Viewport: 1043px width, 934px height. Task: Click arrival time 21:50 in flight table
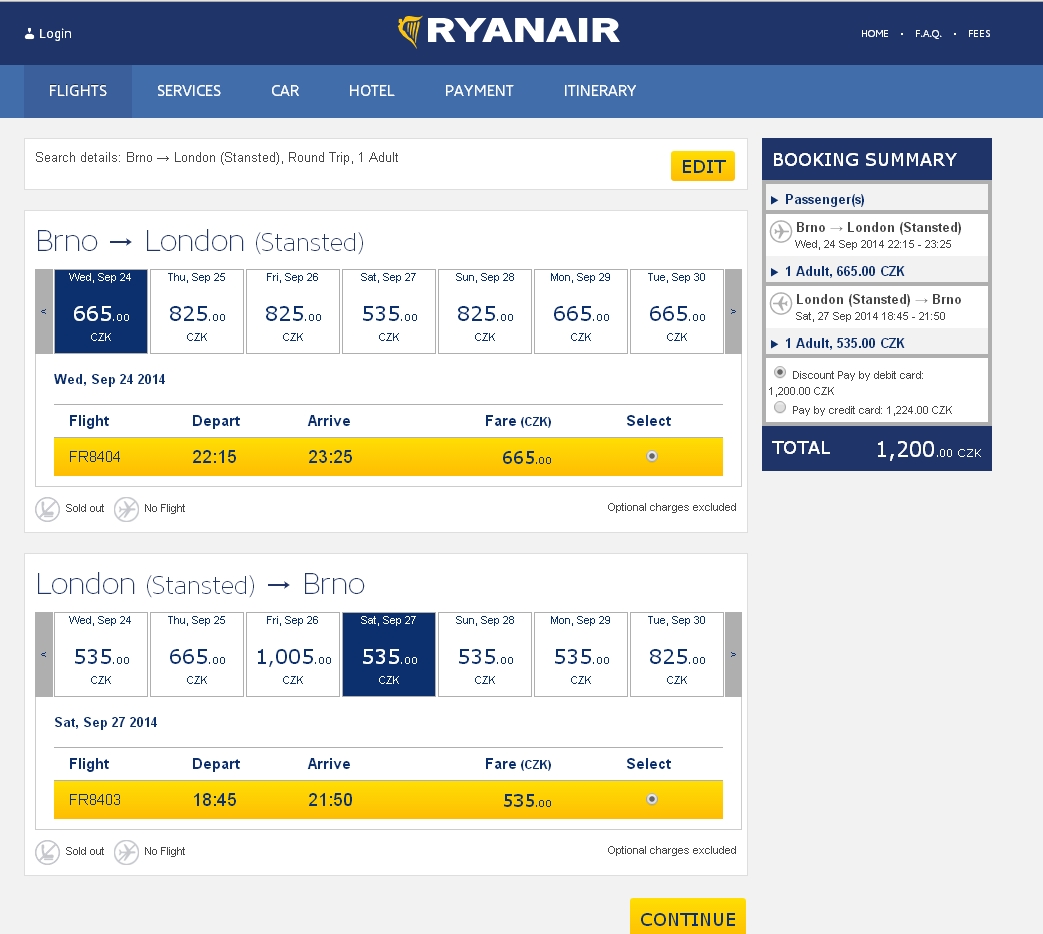(330, 800)
